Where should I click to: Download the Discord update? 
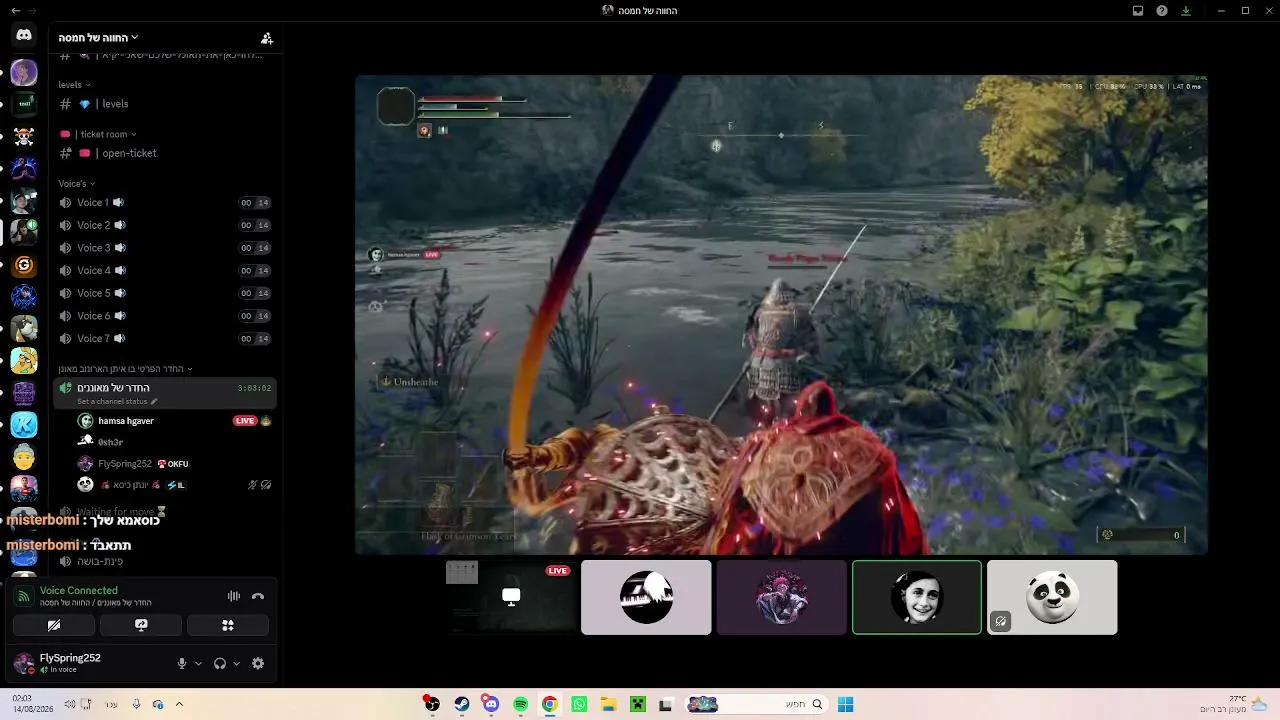point(1186,11)
